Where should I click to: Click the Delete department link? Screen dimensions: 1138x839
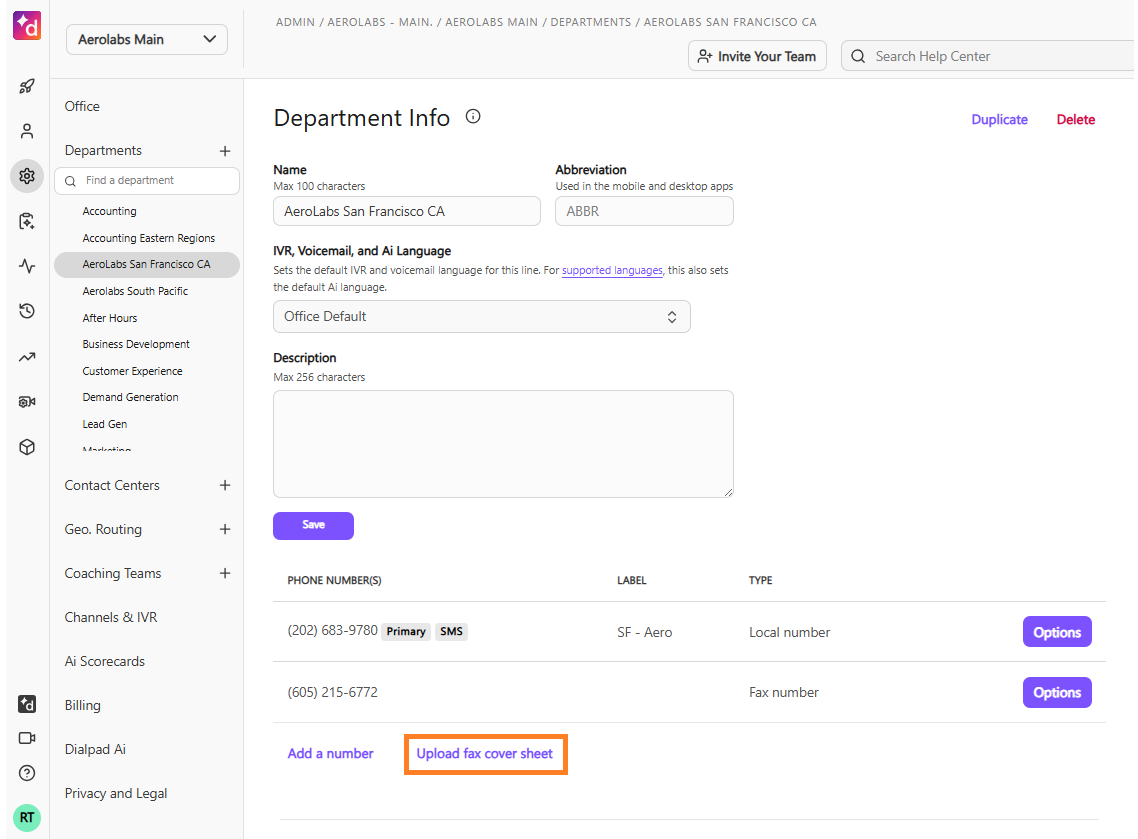click(x=1076, y=120)
